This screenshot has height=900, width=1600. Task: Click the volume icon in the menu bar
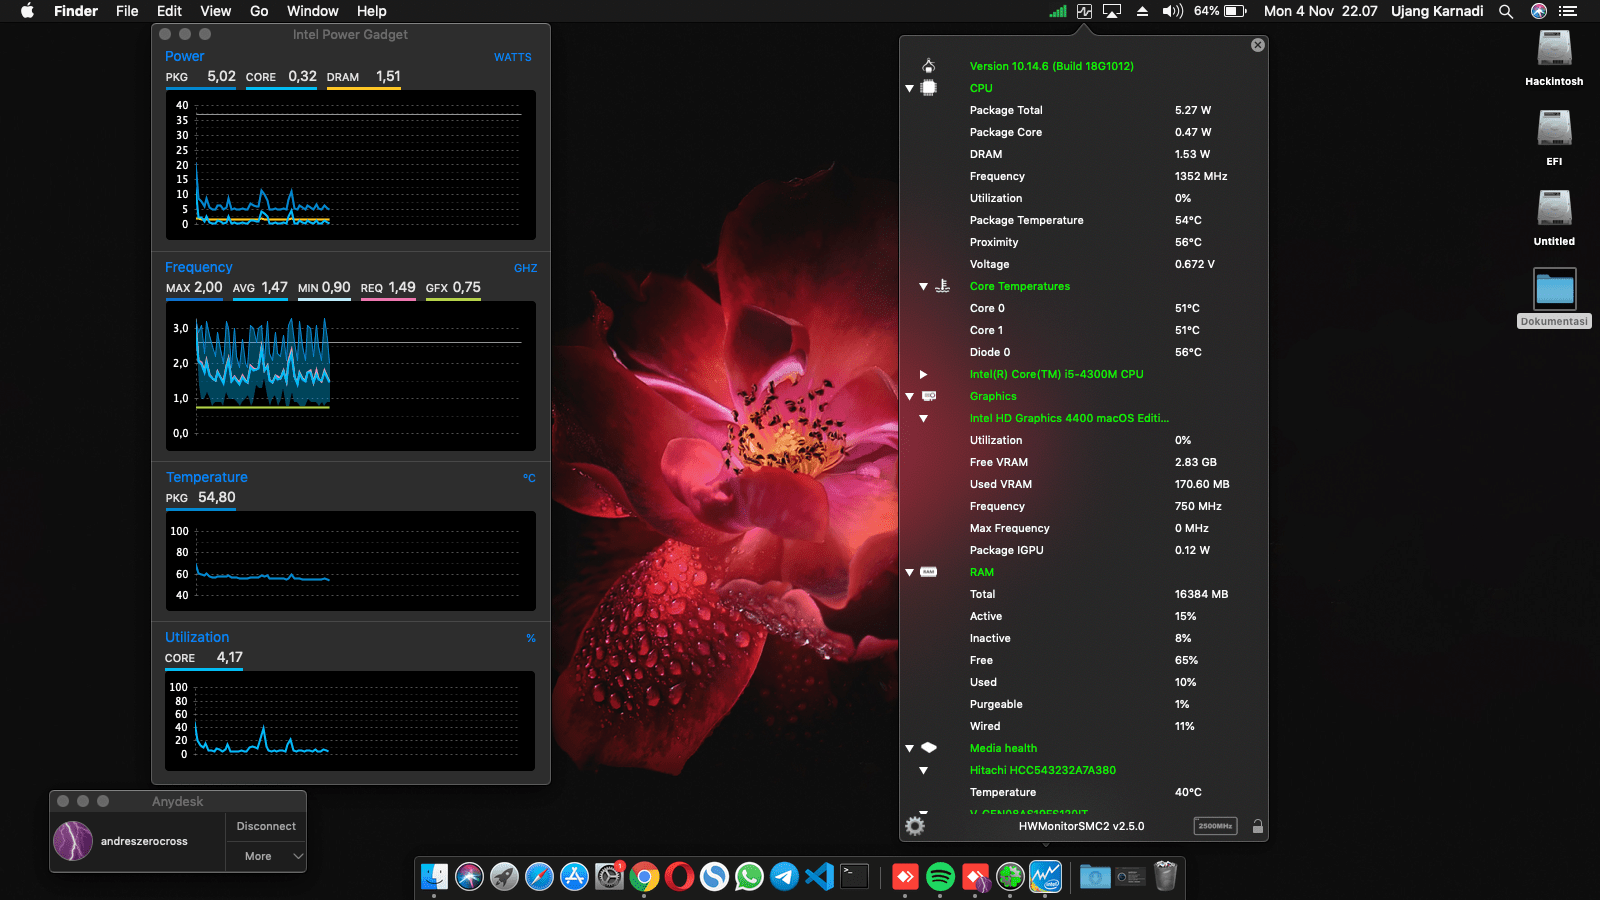1172,11
